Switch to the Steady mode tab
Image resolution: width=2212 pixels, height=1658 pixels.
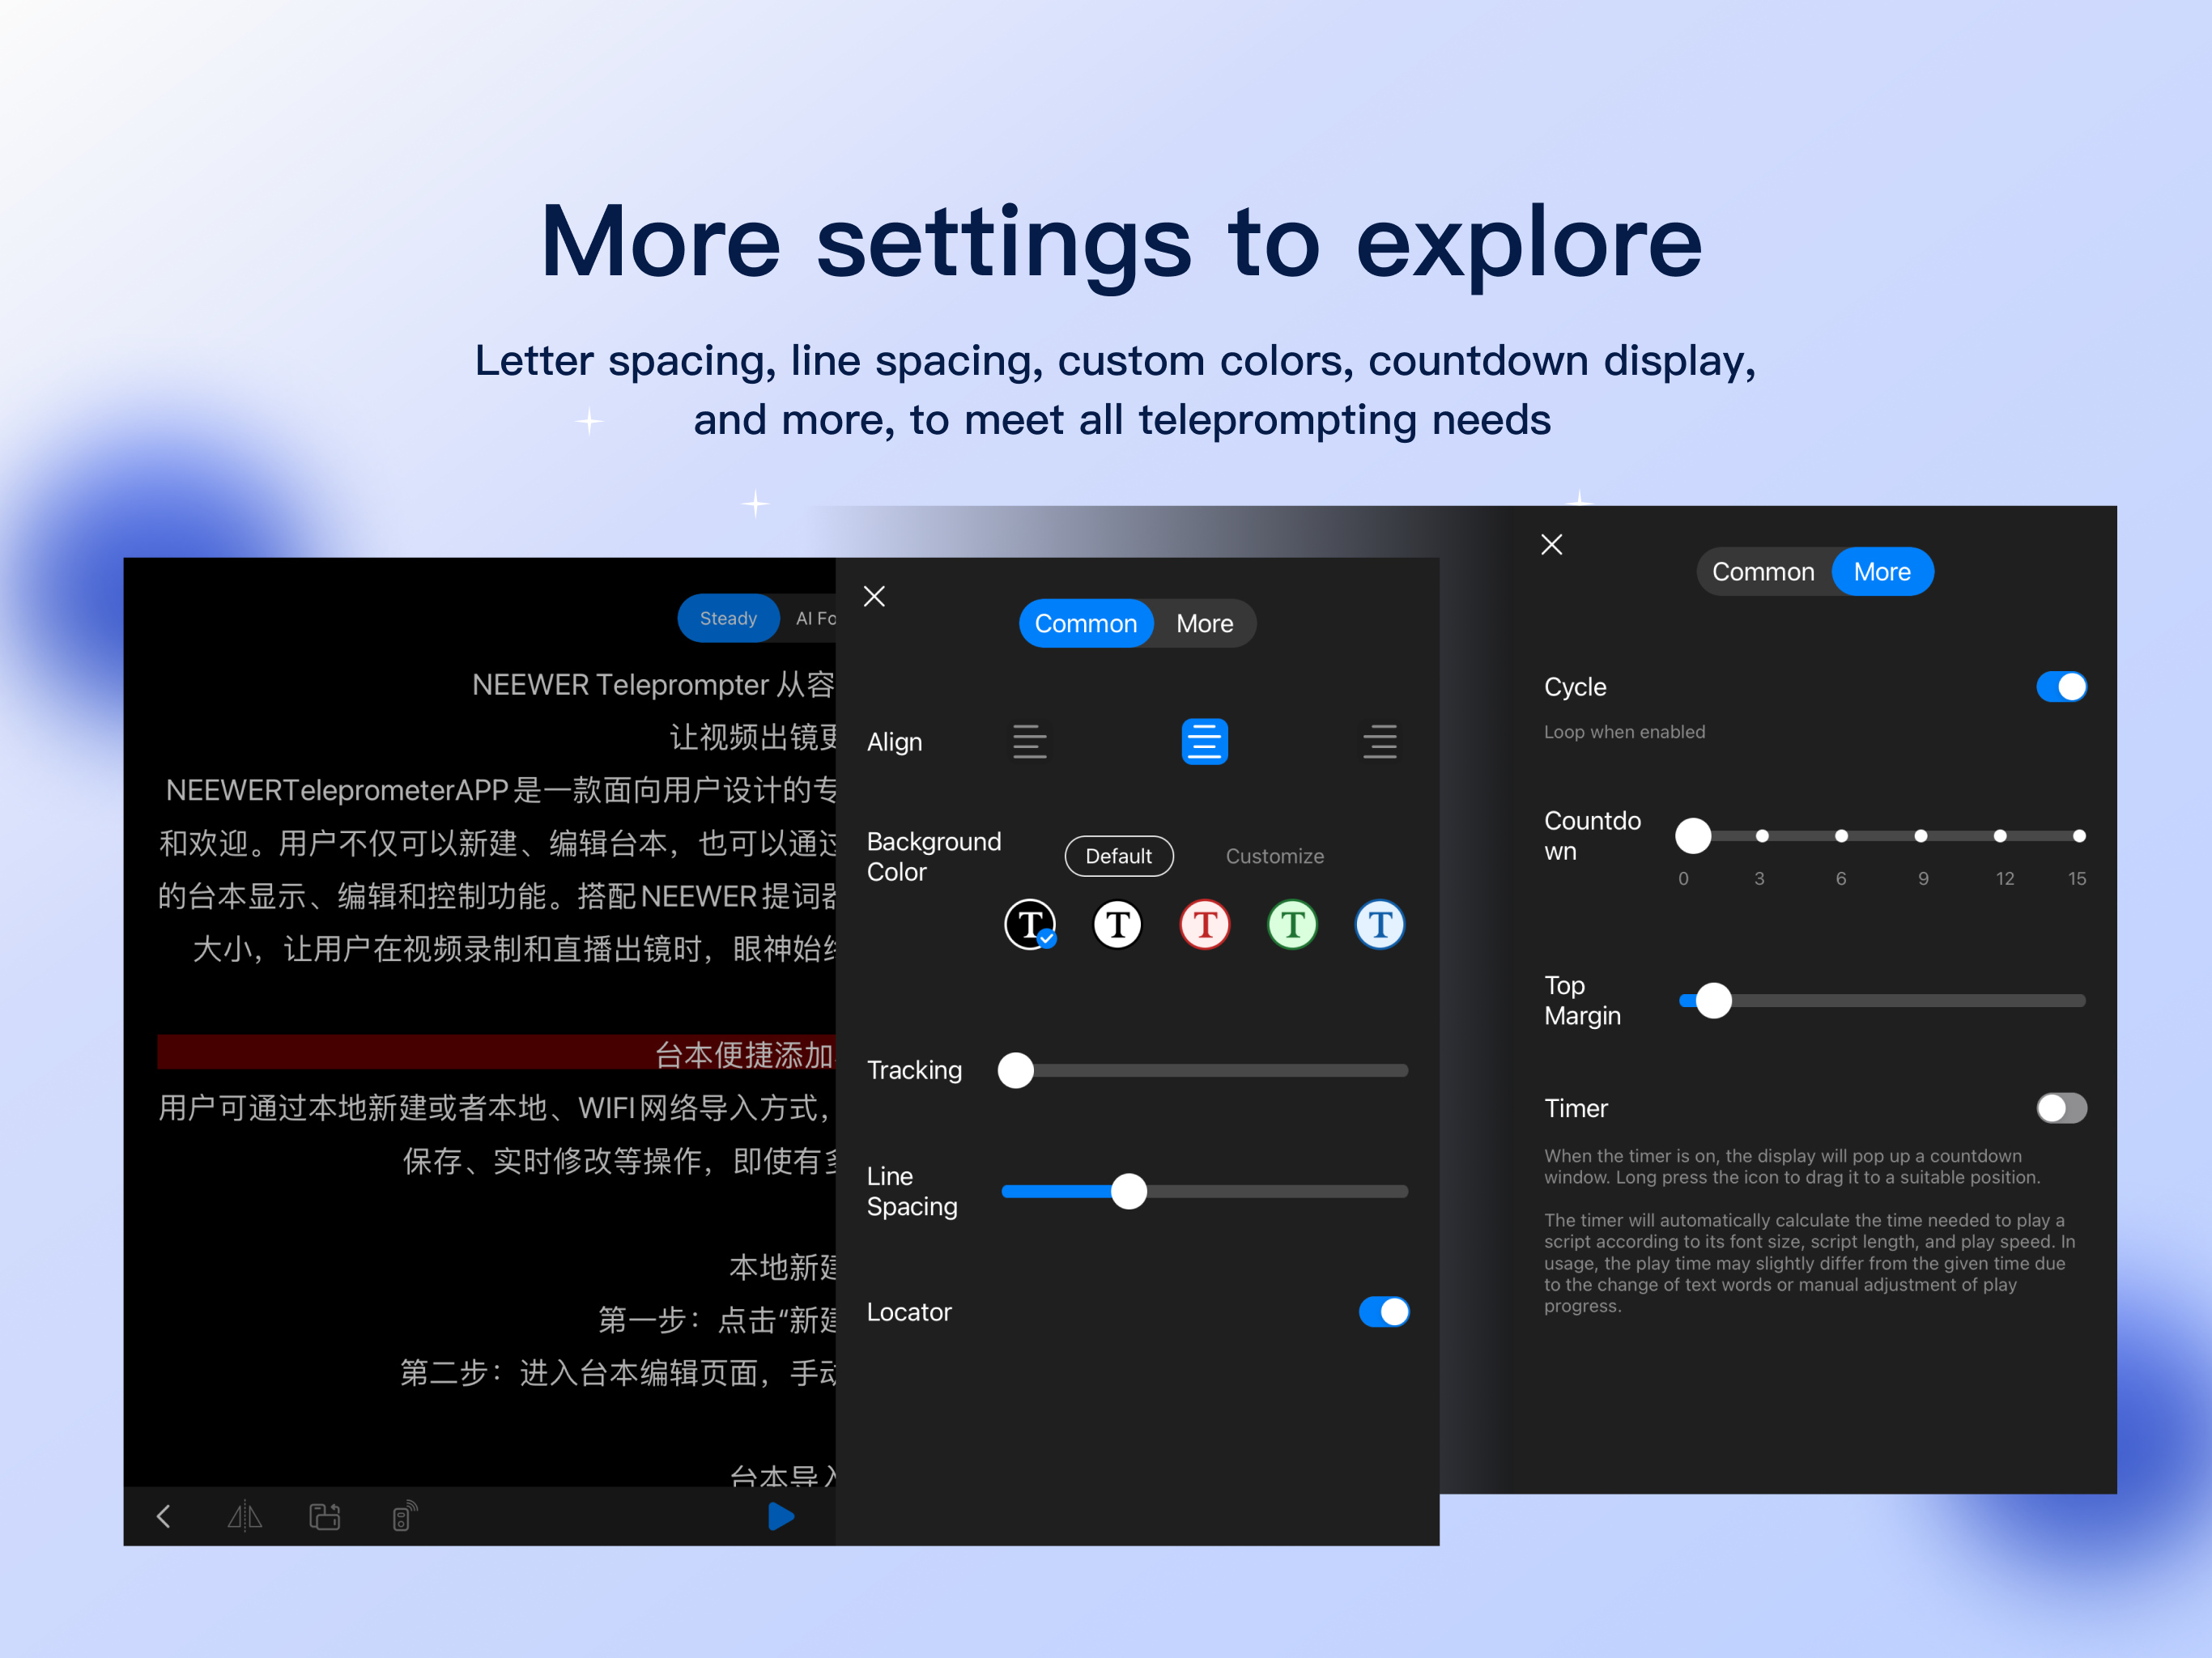[x=728, y=618]
